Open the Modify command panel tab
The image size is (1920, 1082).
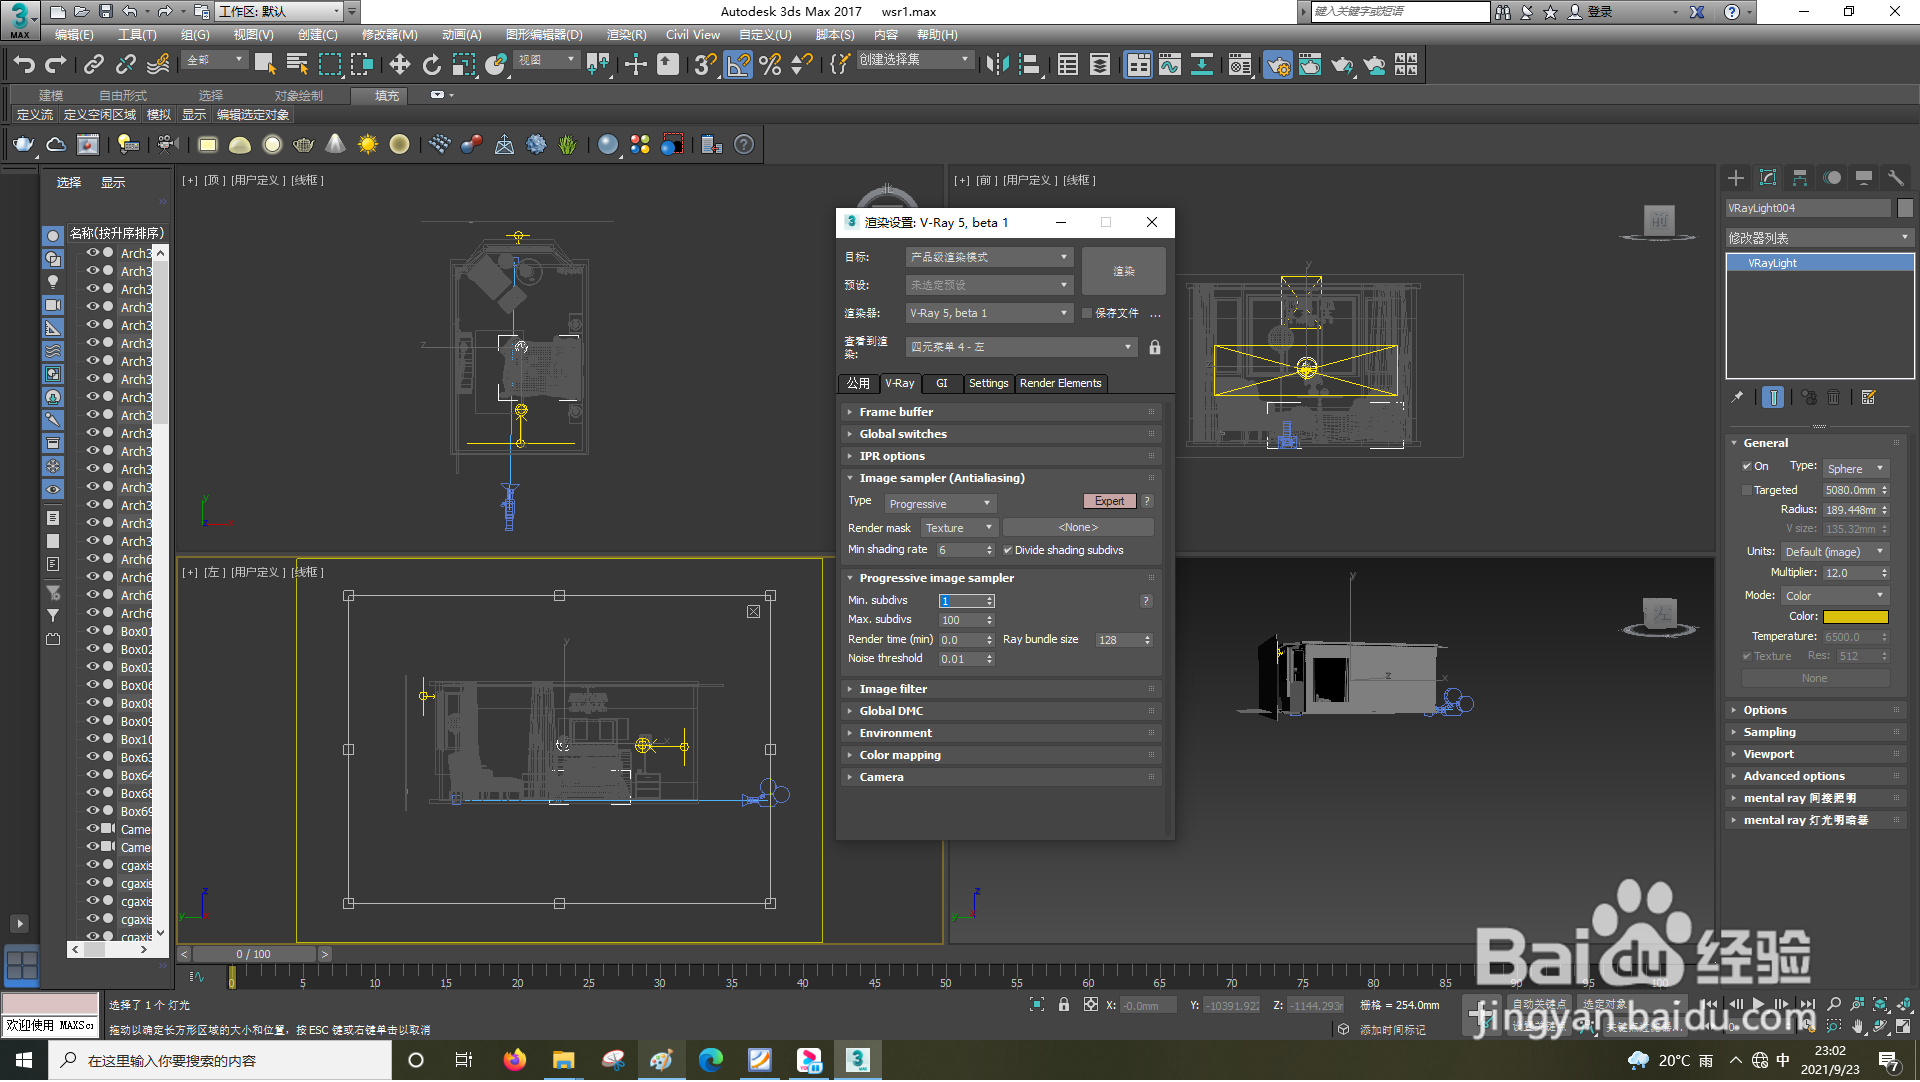click(x=1768, y=177)
